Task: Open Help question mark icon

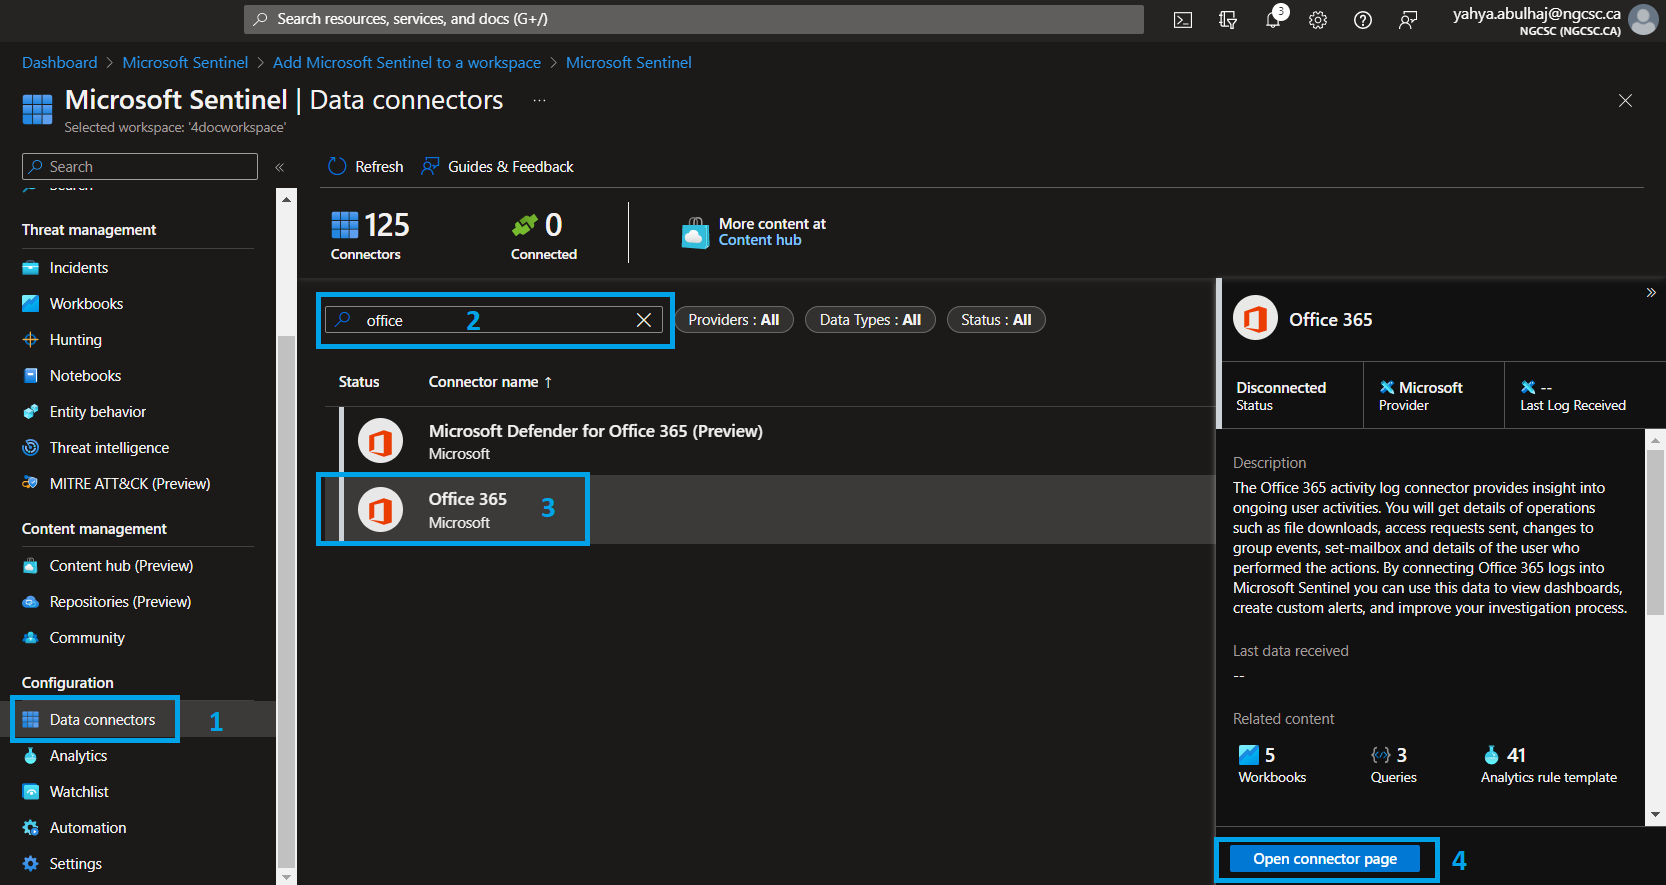Action: 1363,20
